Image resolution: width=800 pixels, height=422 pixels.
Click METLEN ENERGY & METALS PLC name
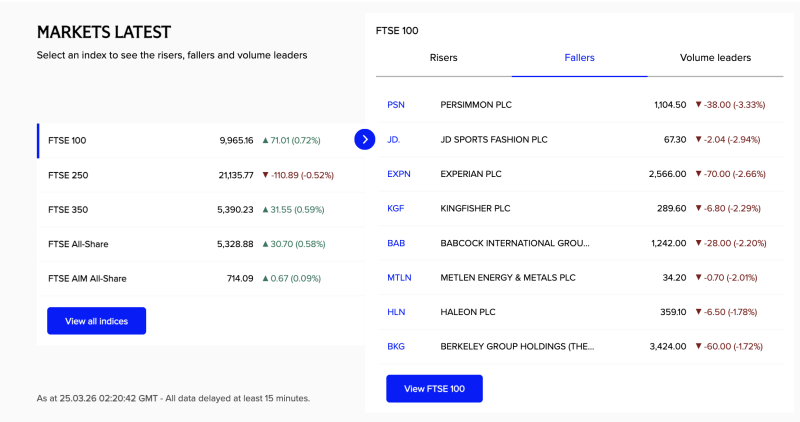coord(508,278)
